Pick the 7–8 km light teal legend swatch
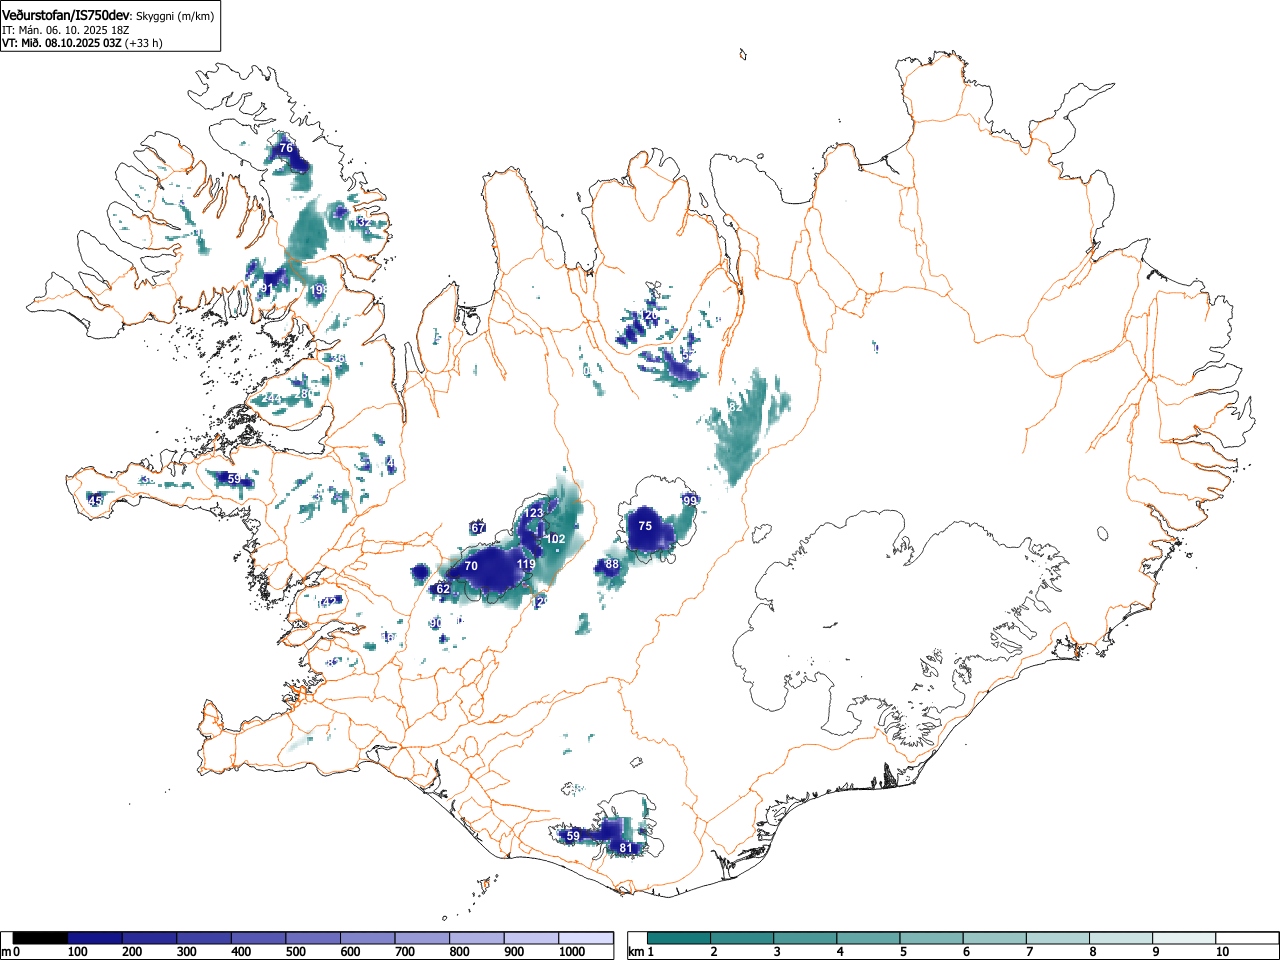This screenshot has height=960, width=1280. [x=1059, y=938]
